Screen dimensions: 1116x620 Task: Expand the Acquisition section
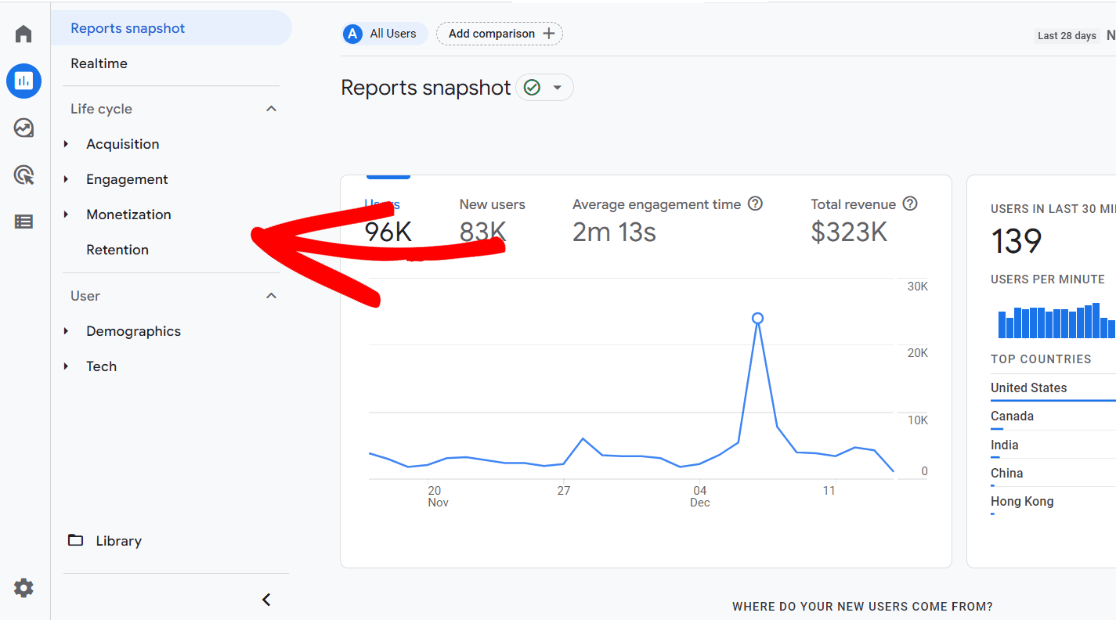[x=122, y=144]
